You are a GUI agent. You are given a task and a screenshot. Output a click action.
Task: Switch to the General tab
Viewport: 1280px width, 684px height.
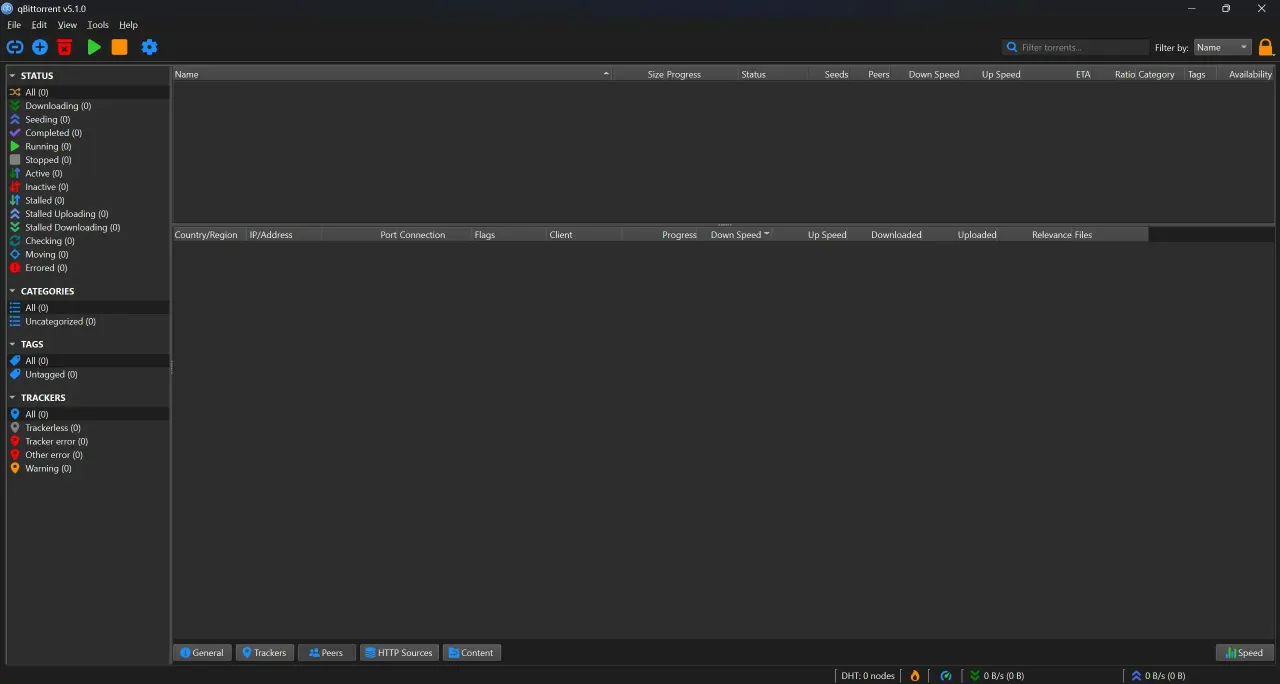pyautogui.click(x=202, y=653)
